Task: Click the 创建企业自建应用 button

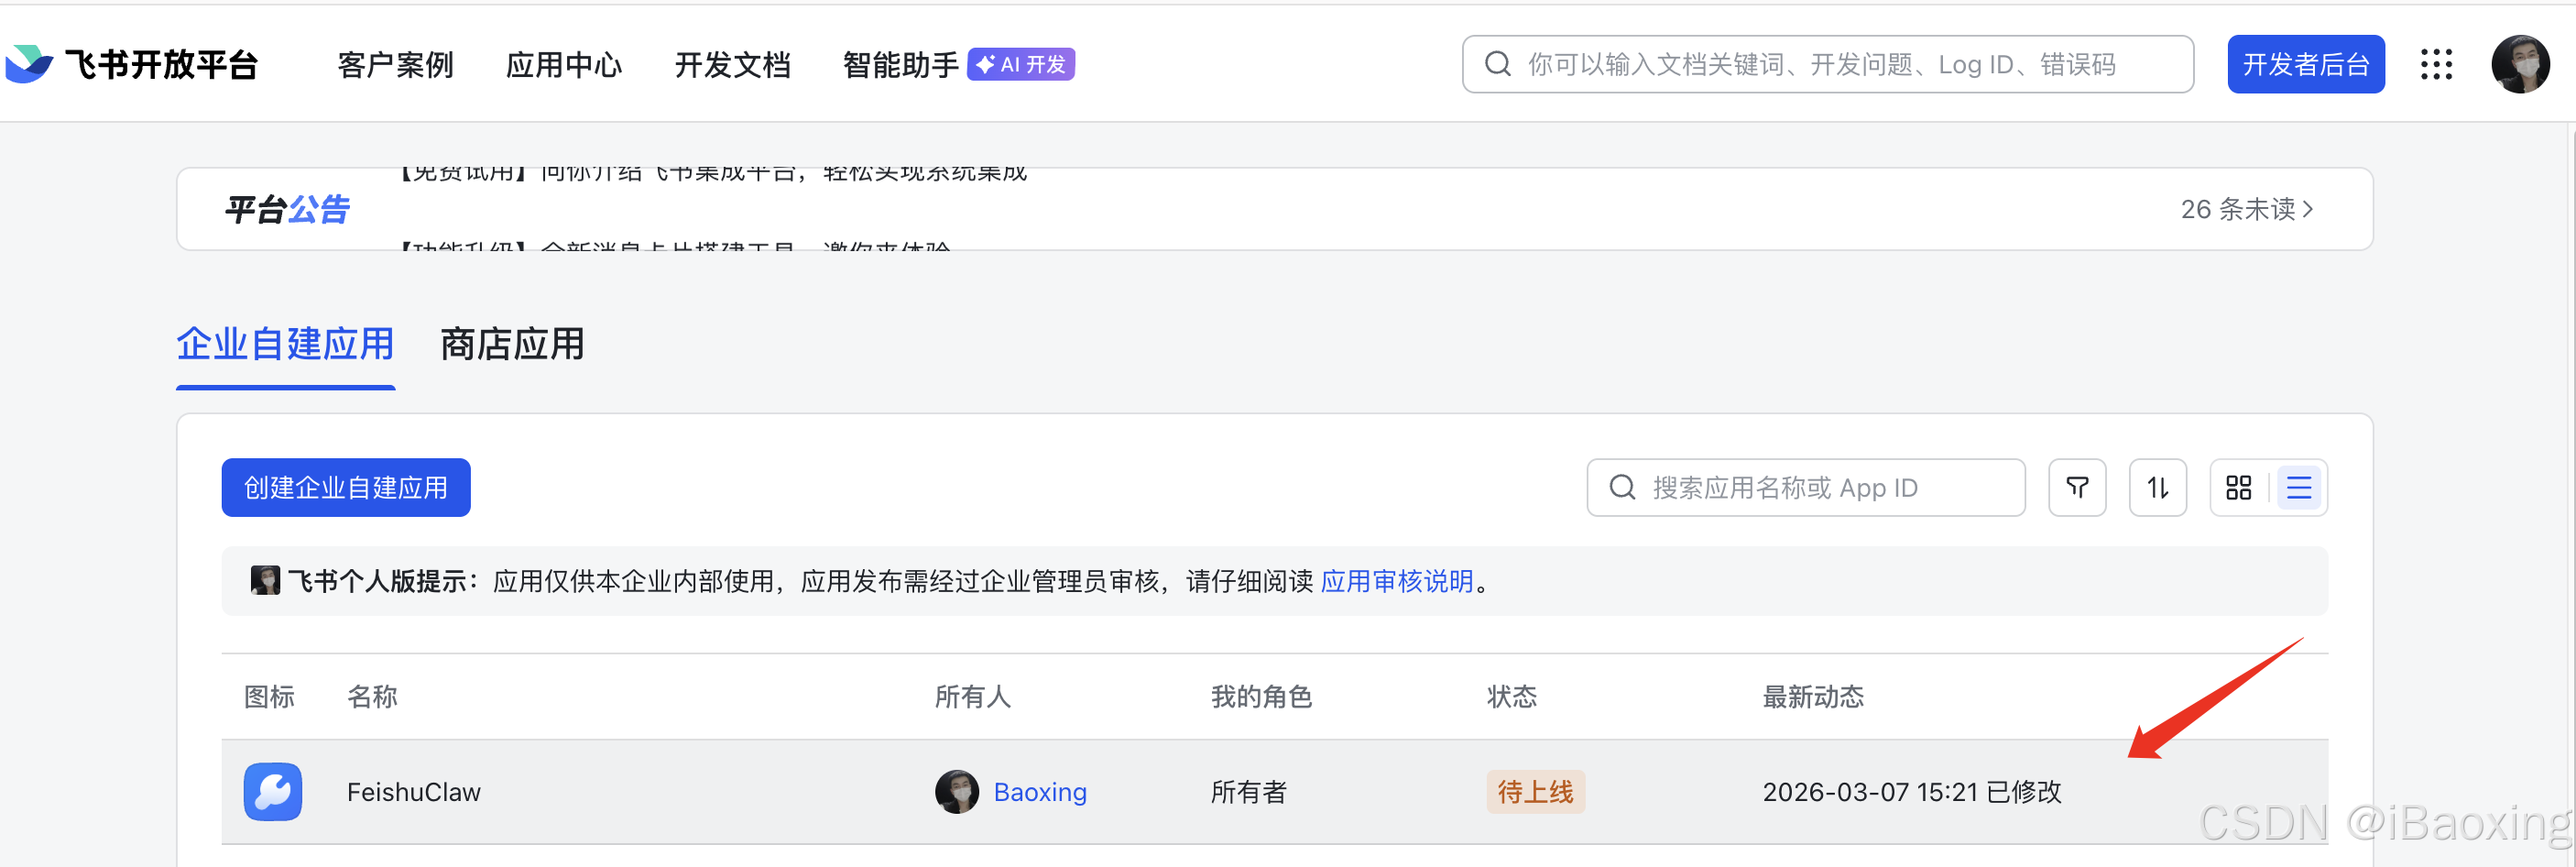Action: tap(345, 487)
